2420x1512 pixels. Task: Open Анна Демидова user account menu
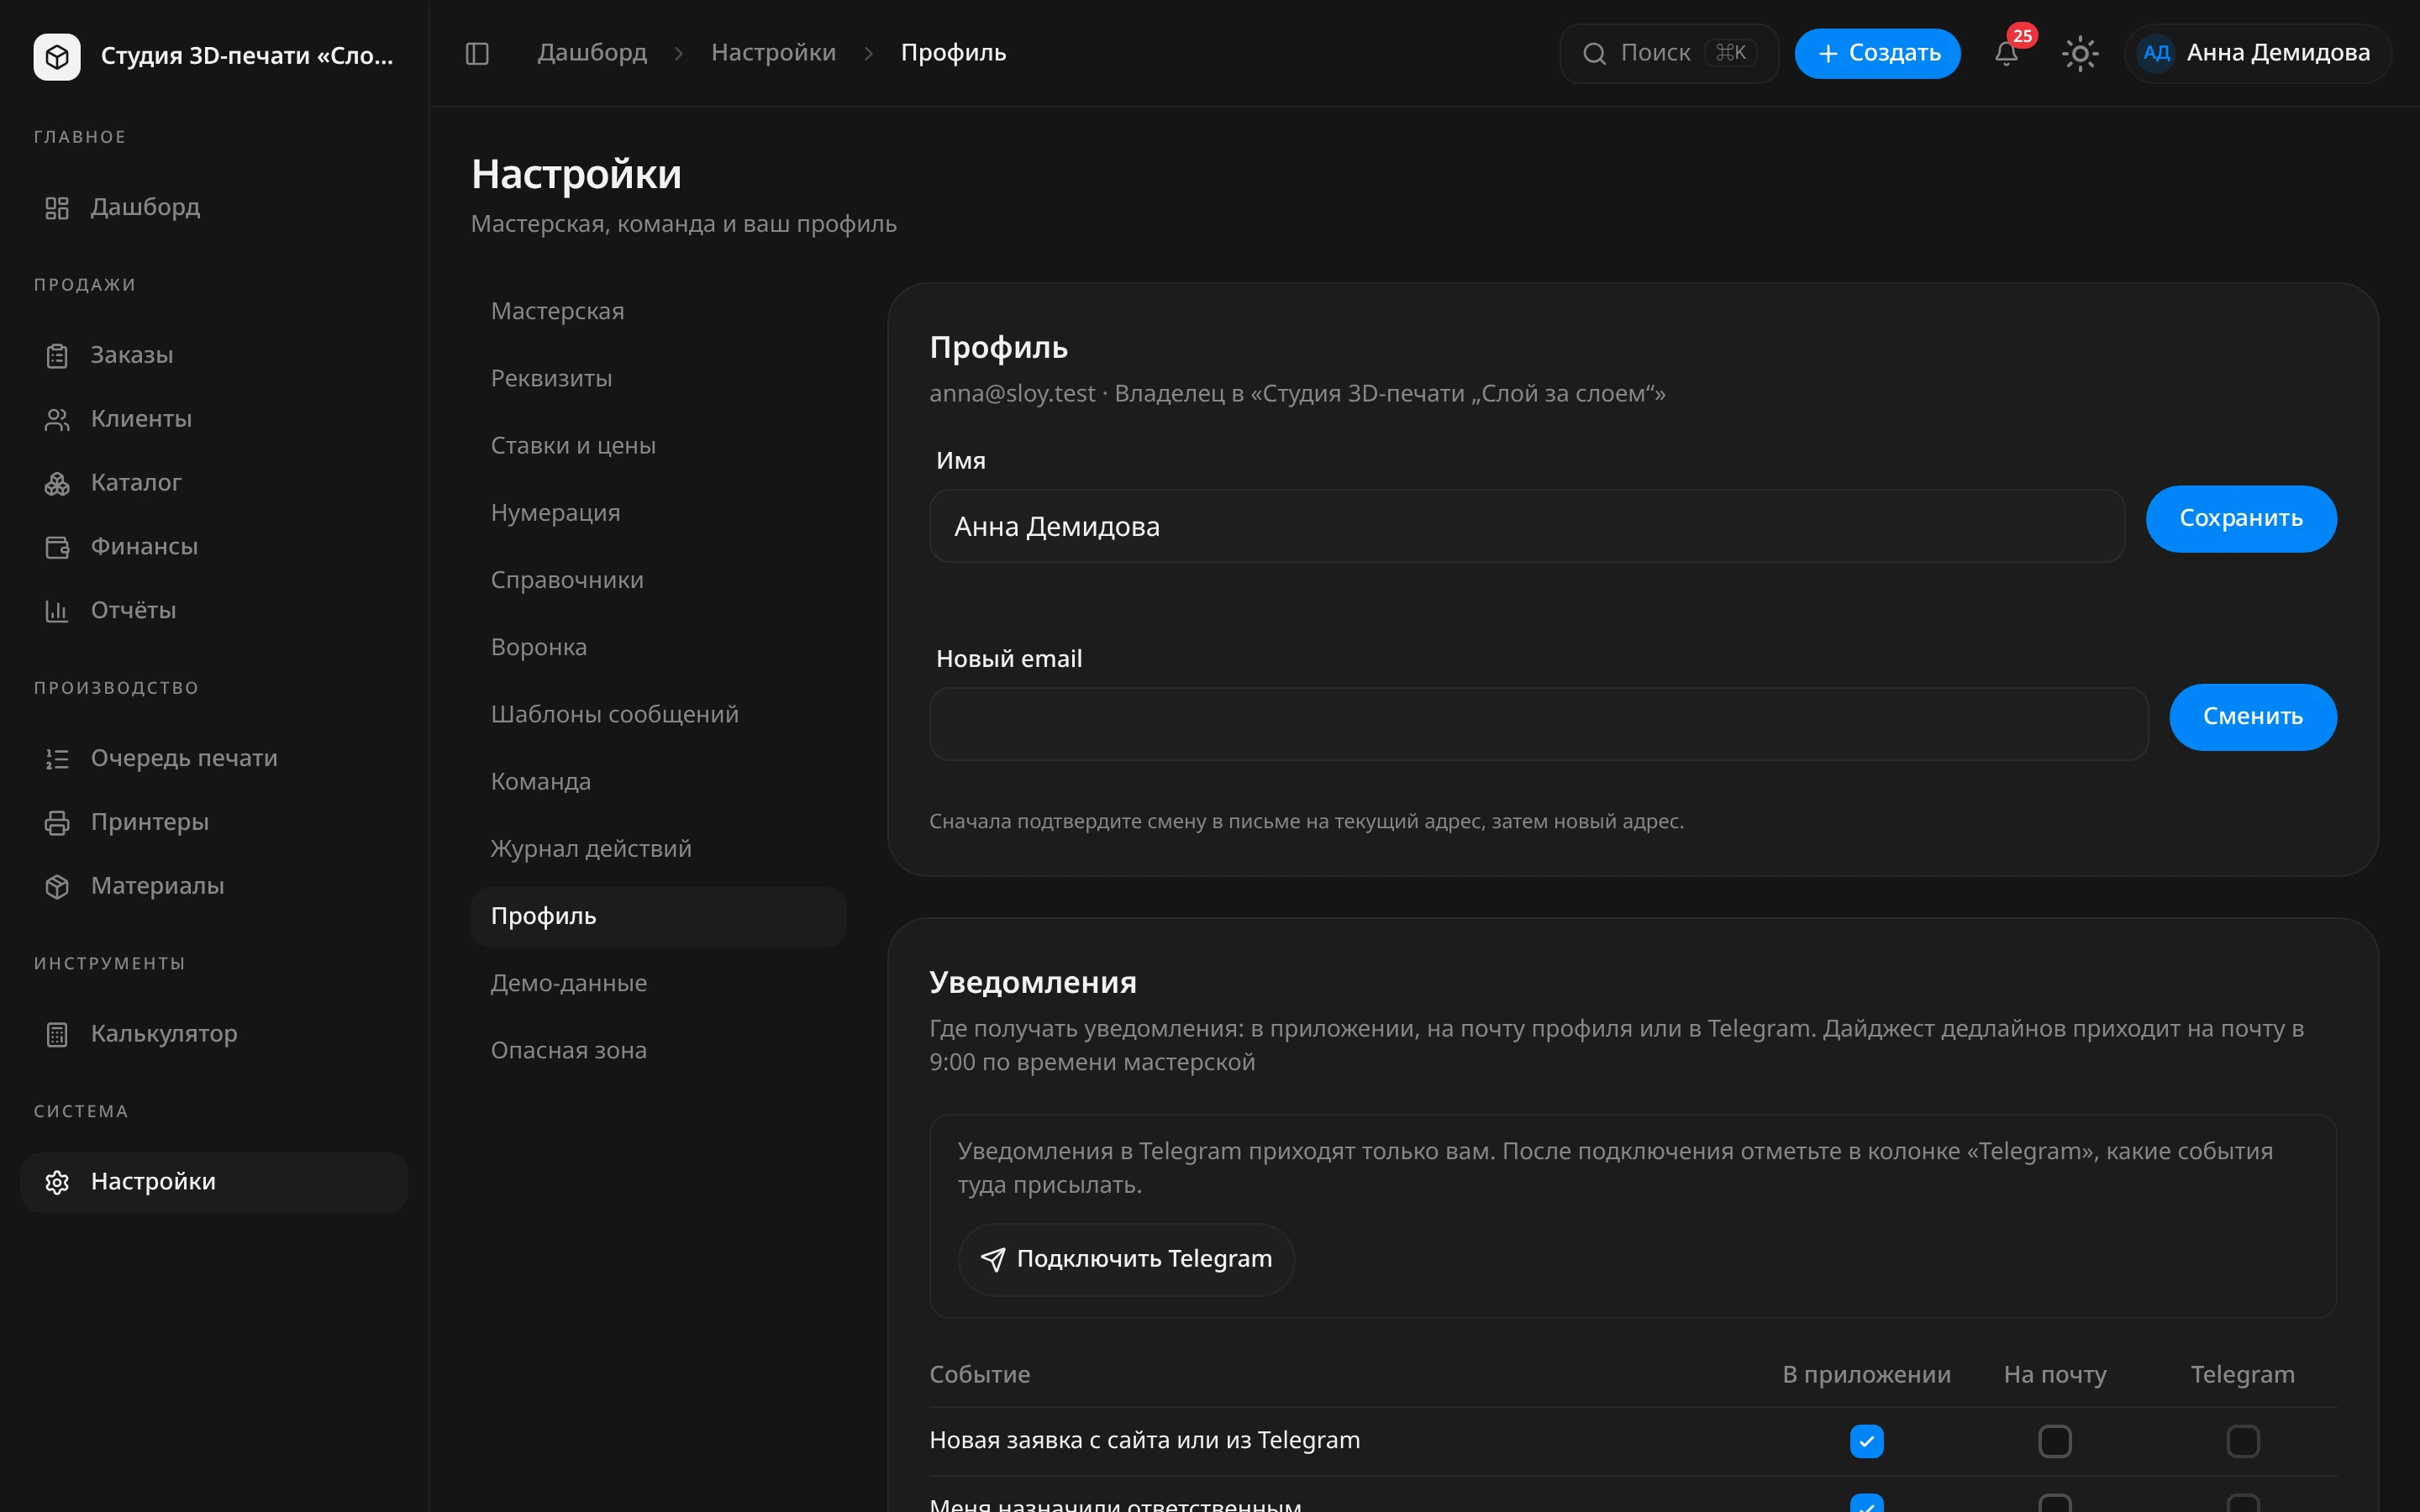(x=2258, y=53)
